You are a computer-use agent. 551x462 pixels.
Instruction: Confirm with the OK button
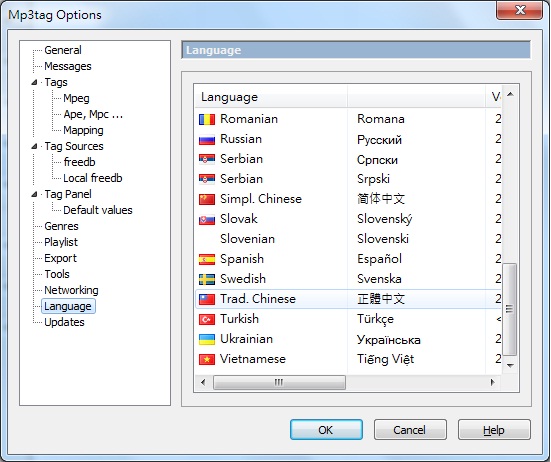pyautogui.click(x=326, y=430)
